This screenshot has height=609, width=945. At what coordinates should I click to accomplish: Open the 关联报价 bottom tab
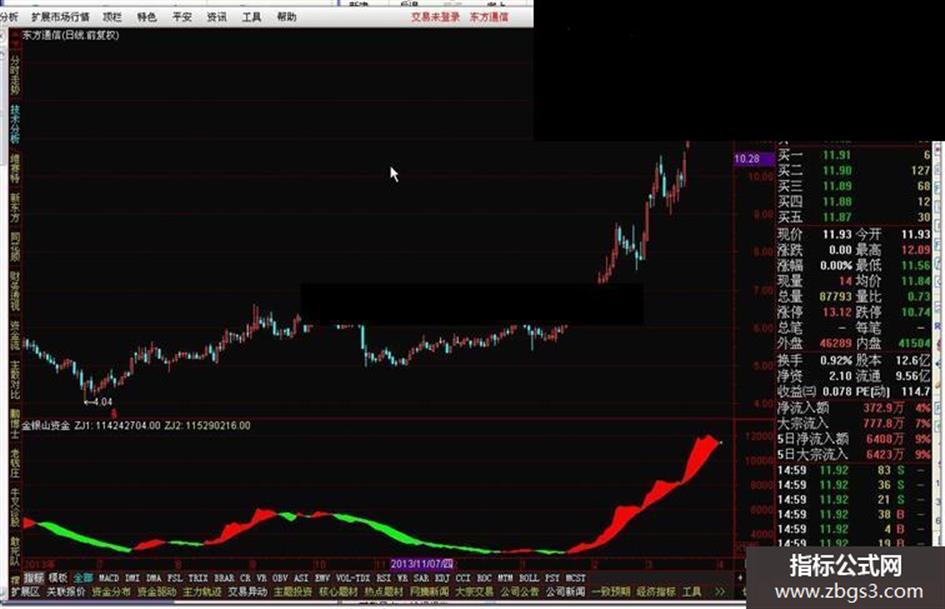66,592
